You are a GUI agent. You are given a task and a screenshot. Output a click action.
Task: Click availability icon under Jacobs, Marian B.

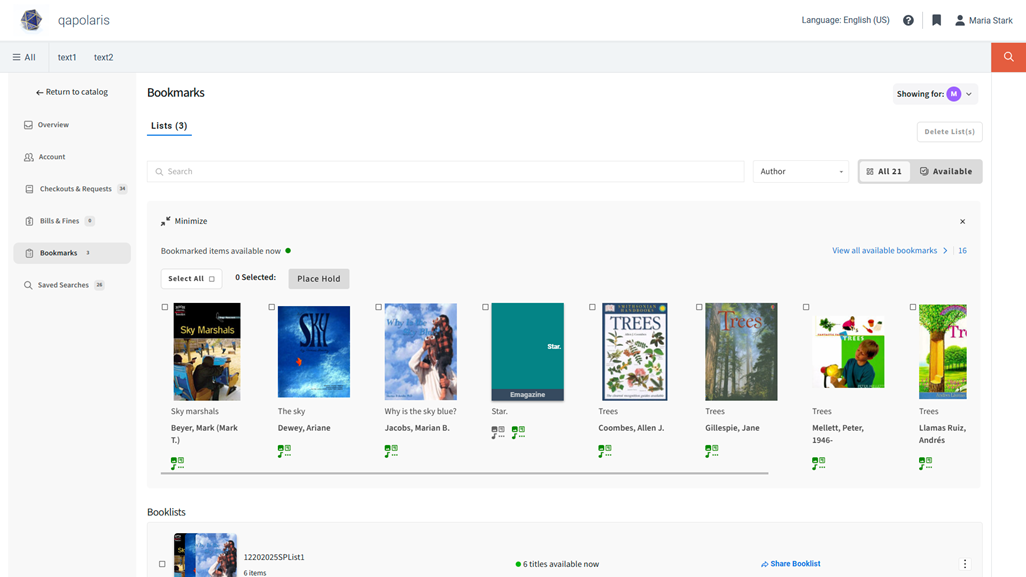click(x=391, y=451)
